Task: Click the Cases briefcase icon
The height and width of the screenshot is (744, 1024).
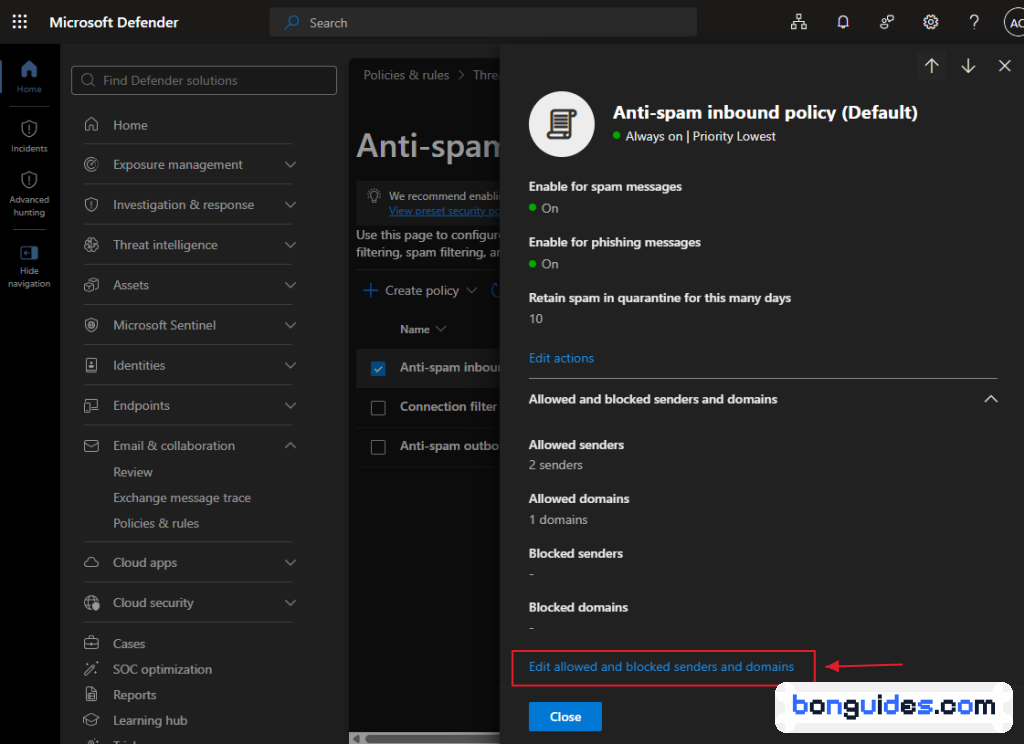Action: [x=91, y=643]
